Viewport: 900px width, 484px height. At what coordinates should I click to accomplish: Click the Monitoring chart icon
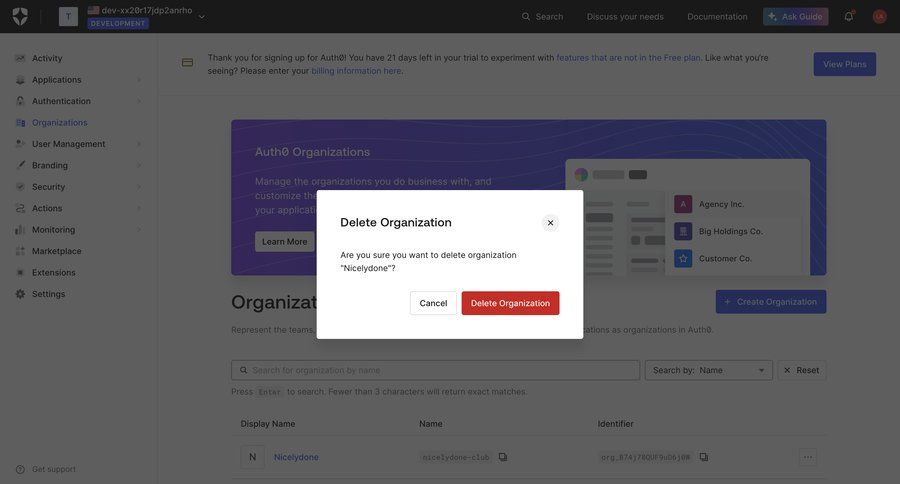point(20,230)
